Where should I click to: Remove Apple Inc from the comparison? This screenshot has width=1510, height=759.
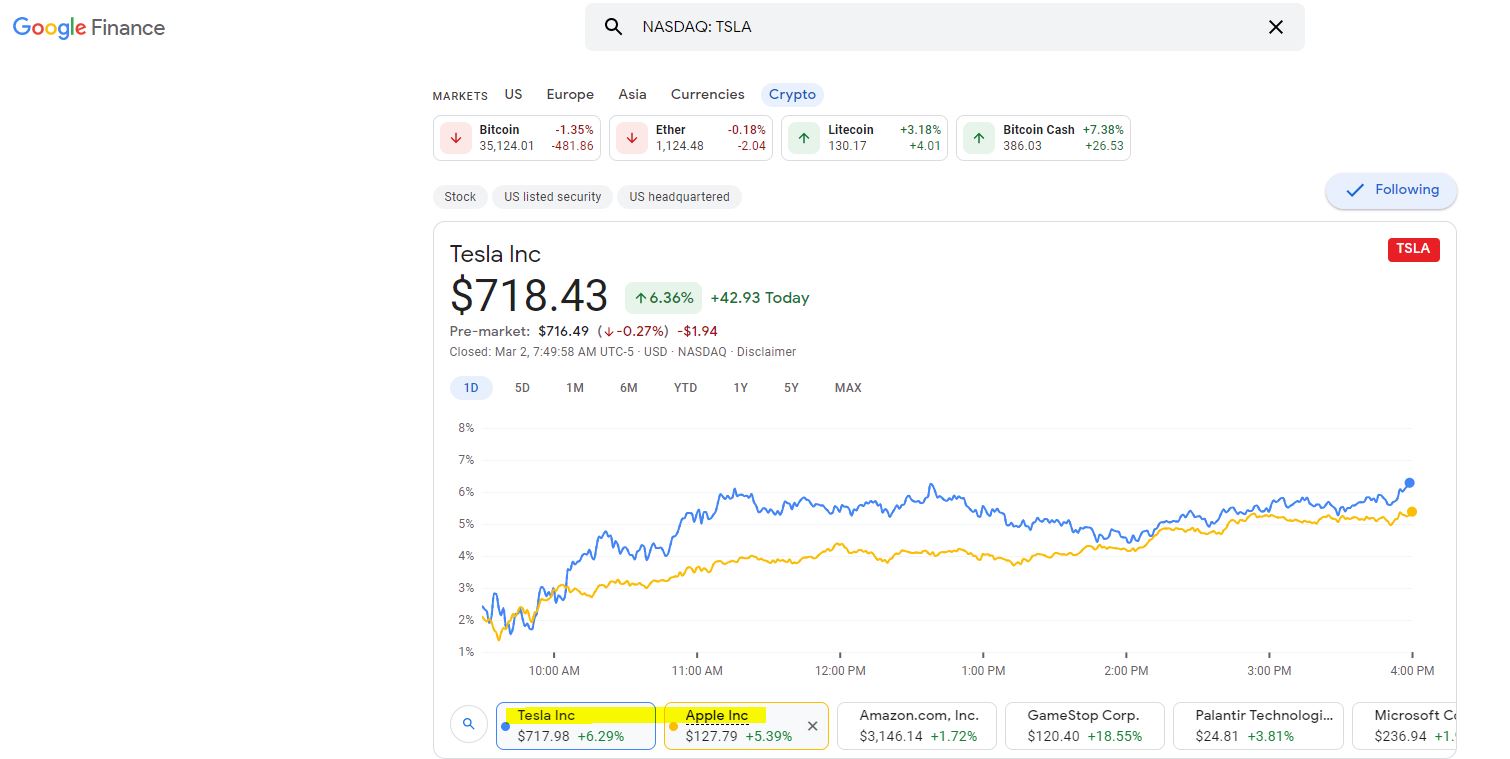tap(812, 726)
